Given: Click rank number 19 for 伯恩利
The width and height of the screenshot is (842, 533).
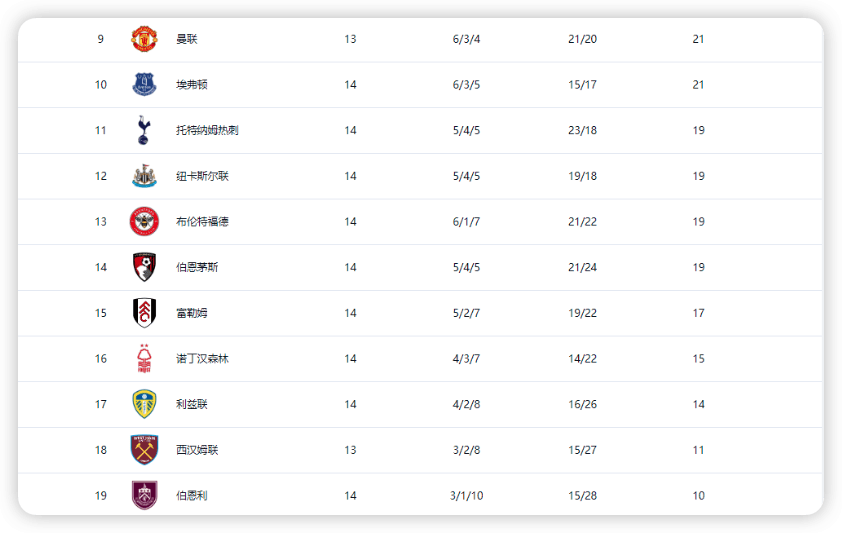Looking at the screenshot, I should click(100, 495).
